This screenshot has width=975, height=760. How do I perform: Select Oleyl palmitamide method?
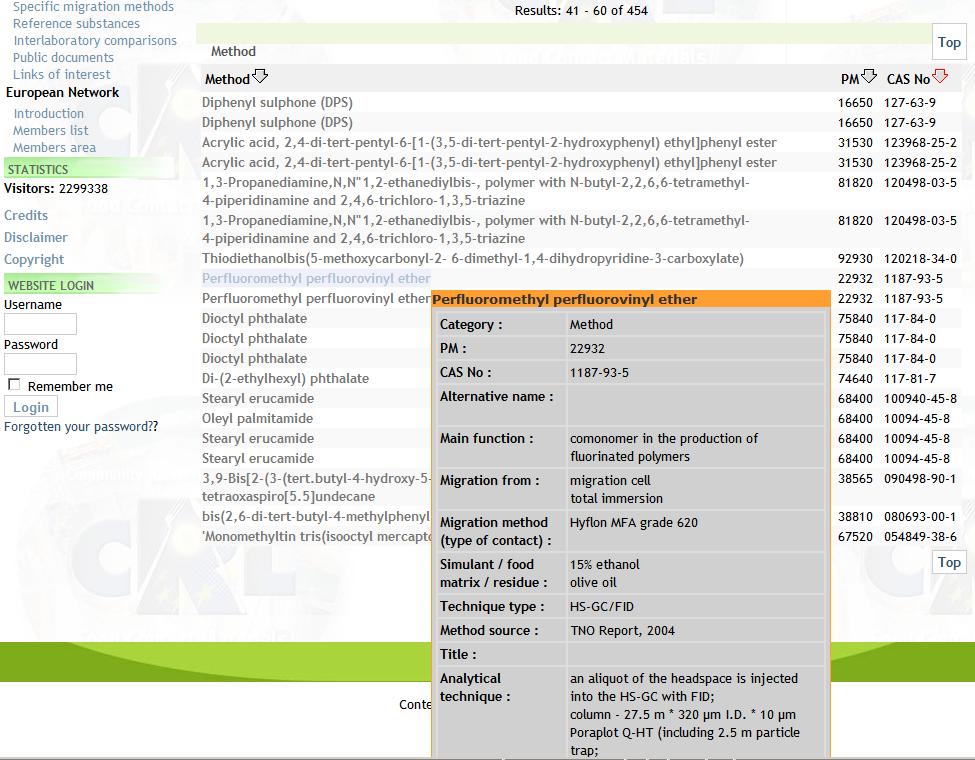(257, 419)
